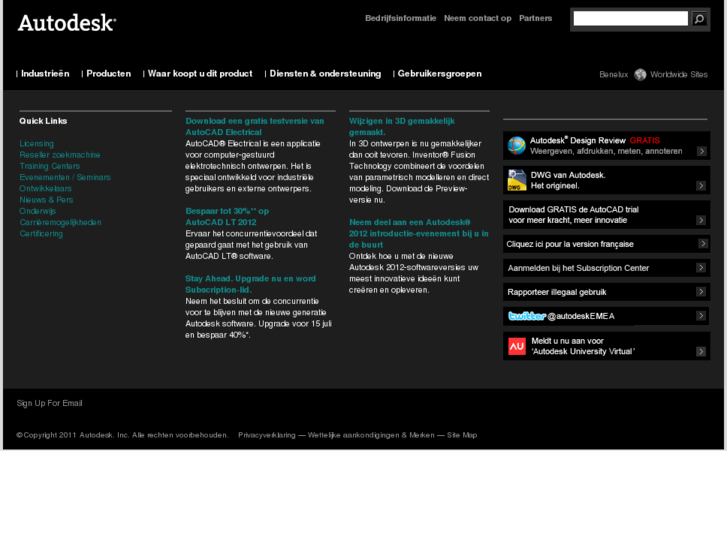Click Wijzigen in 3D gemakkelijk headline
Viewport: 727px width, 545px height.
point(402,127)
